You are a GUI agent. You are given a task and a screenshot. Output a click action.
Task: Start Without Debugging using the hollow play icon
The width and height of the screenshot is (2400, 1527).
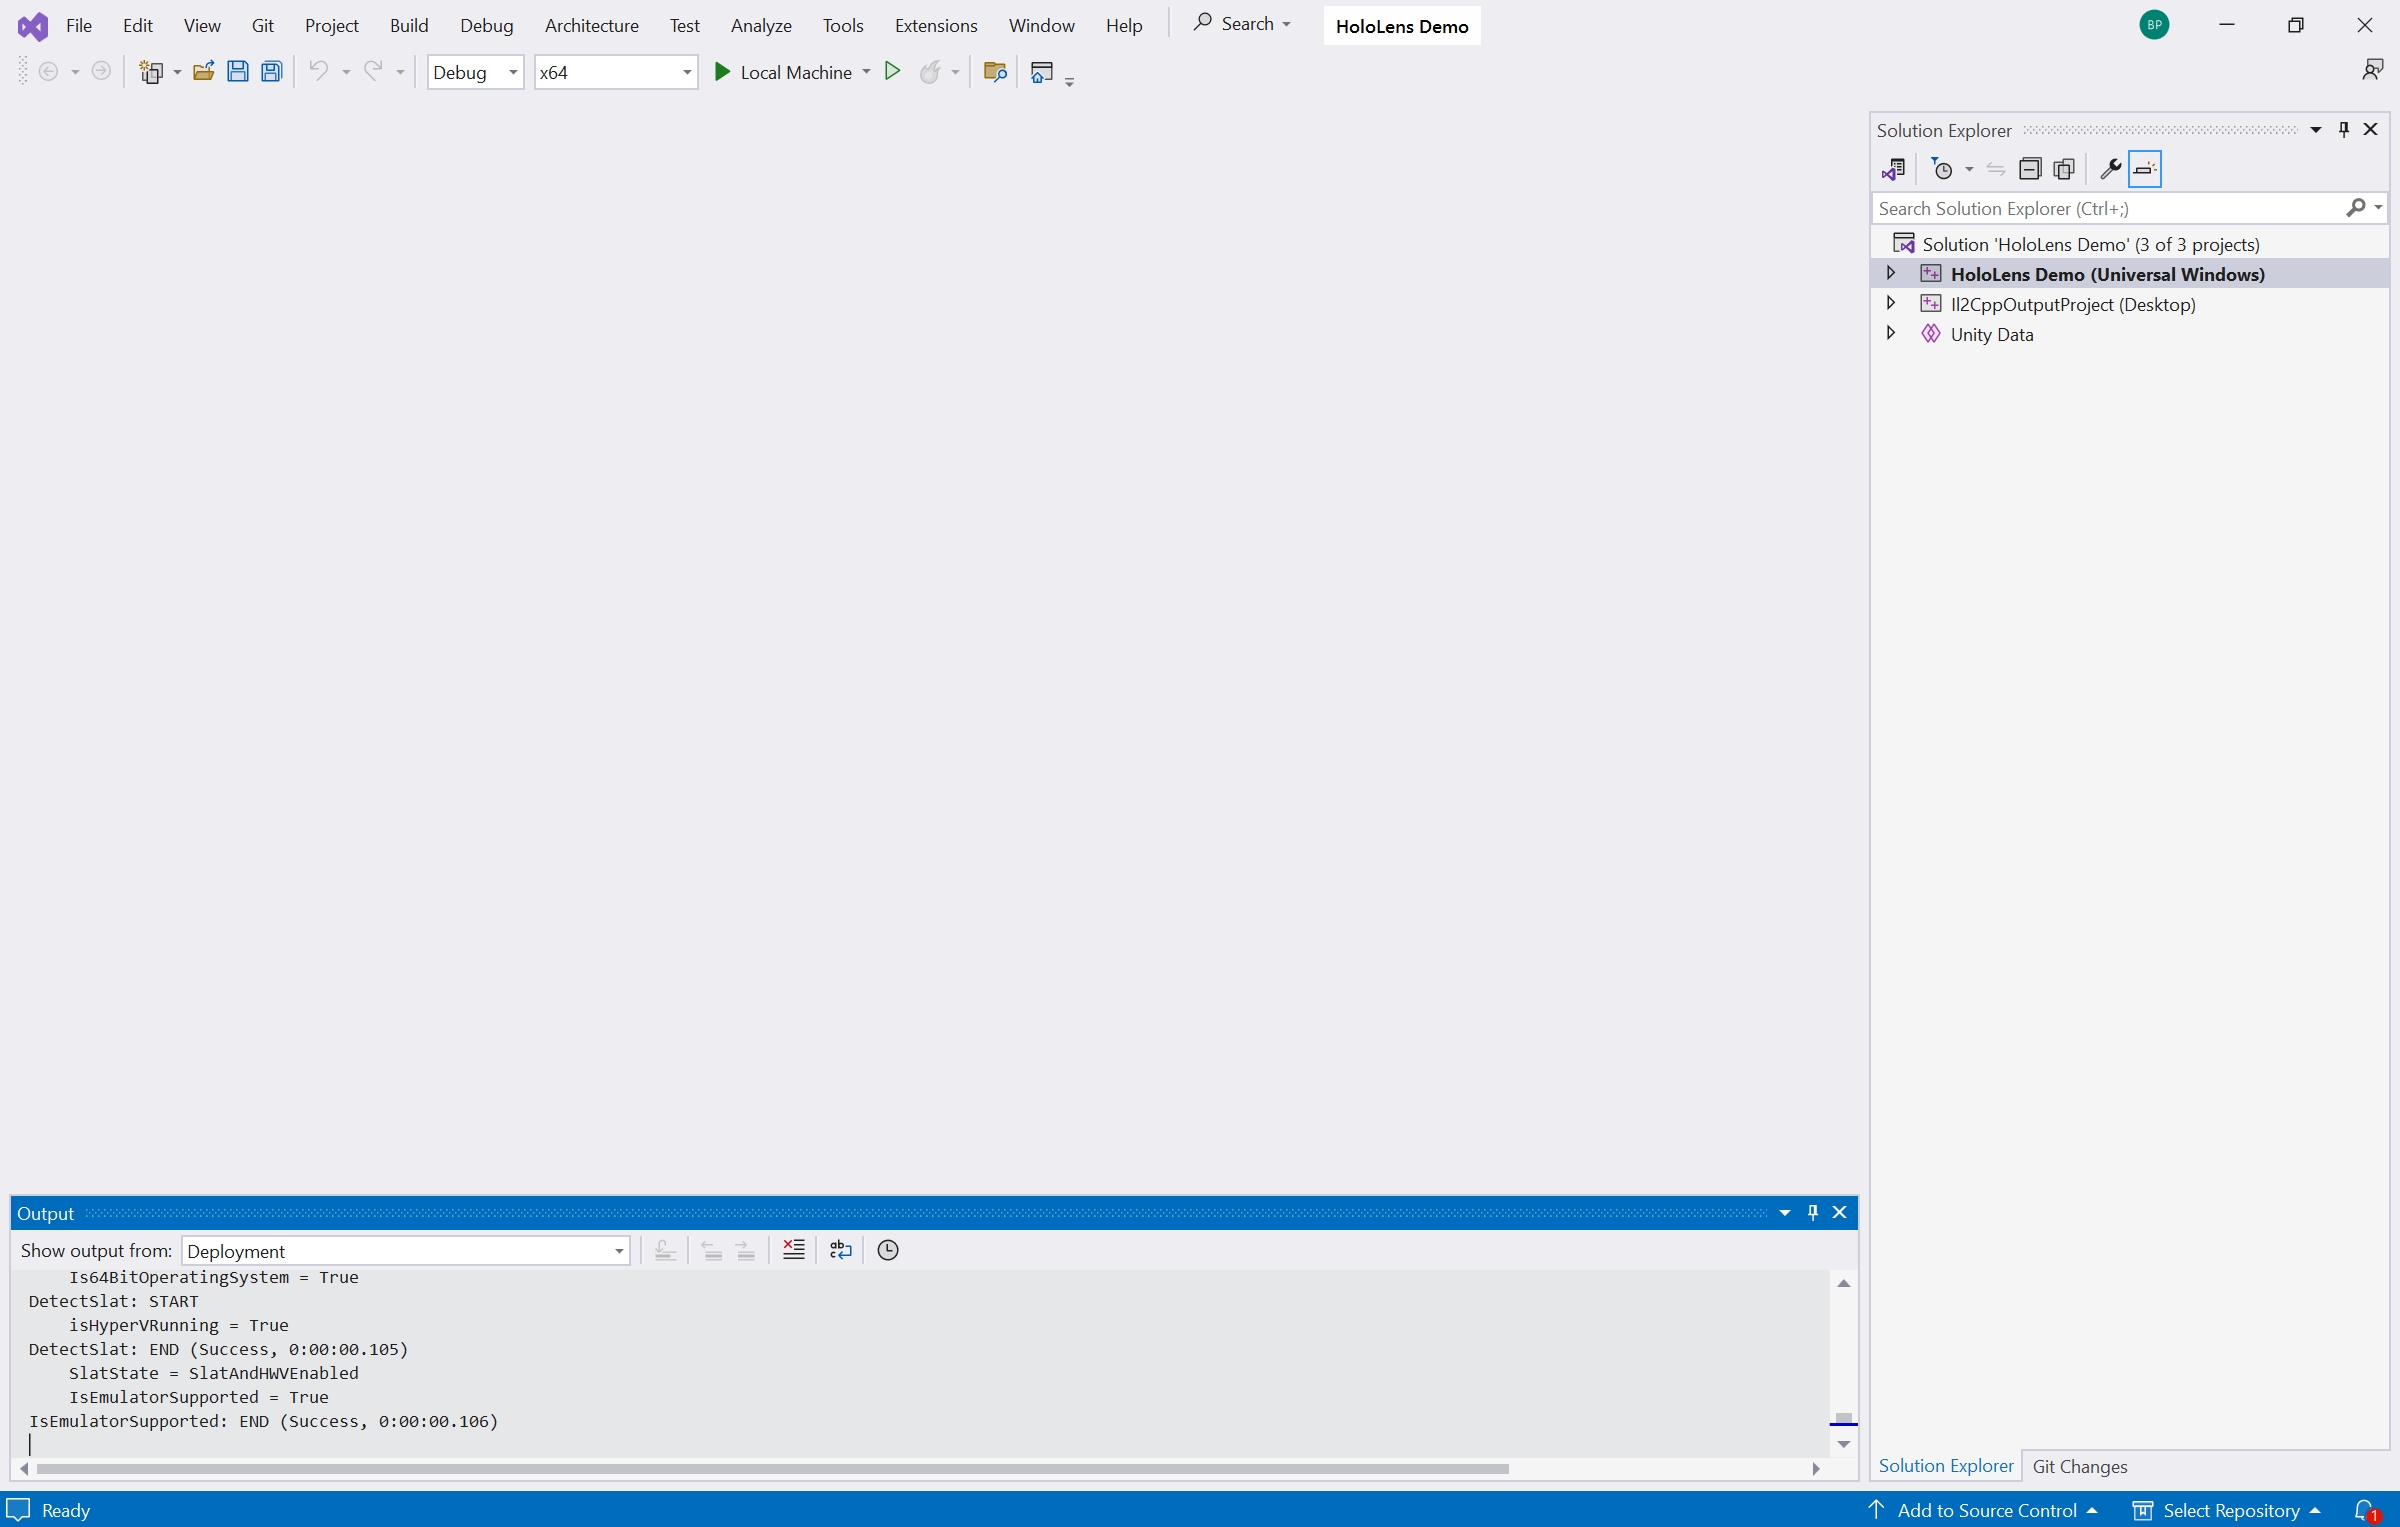(x=892, y=72)
